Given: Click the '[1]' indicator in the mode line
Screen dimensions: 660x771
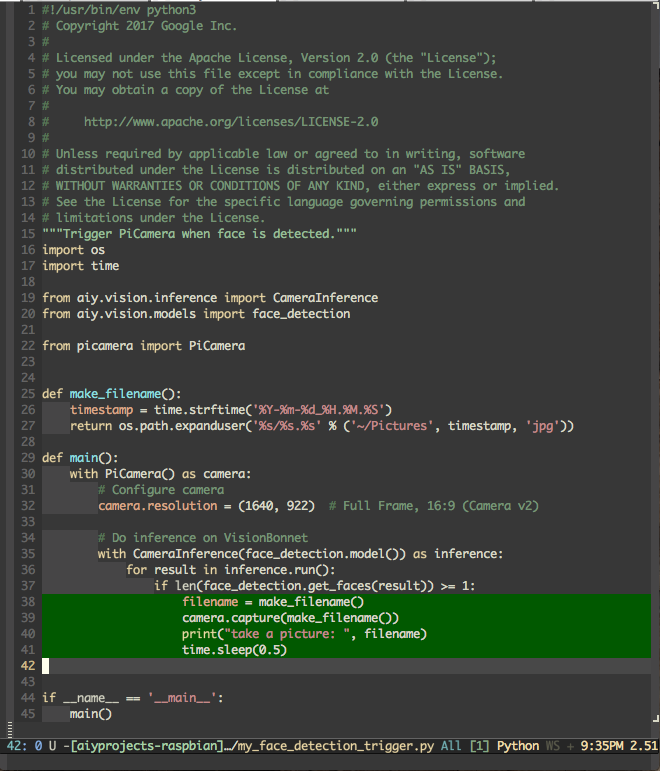Looking at the screenshot, I should click(480, 746).
